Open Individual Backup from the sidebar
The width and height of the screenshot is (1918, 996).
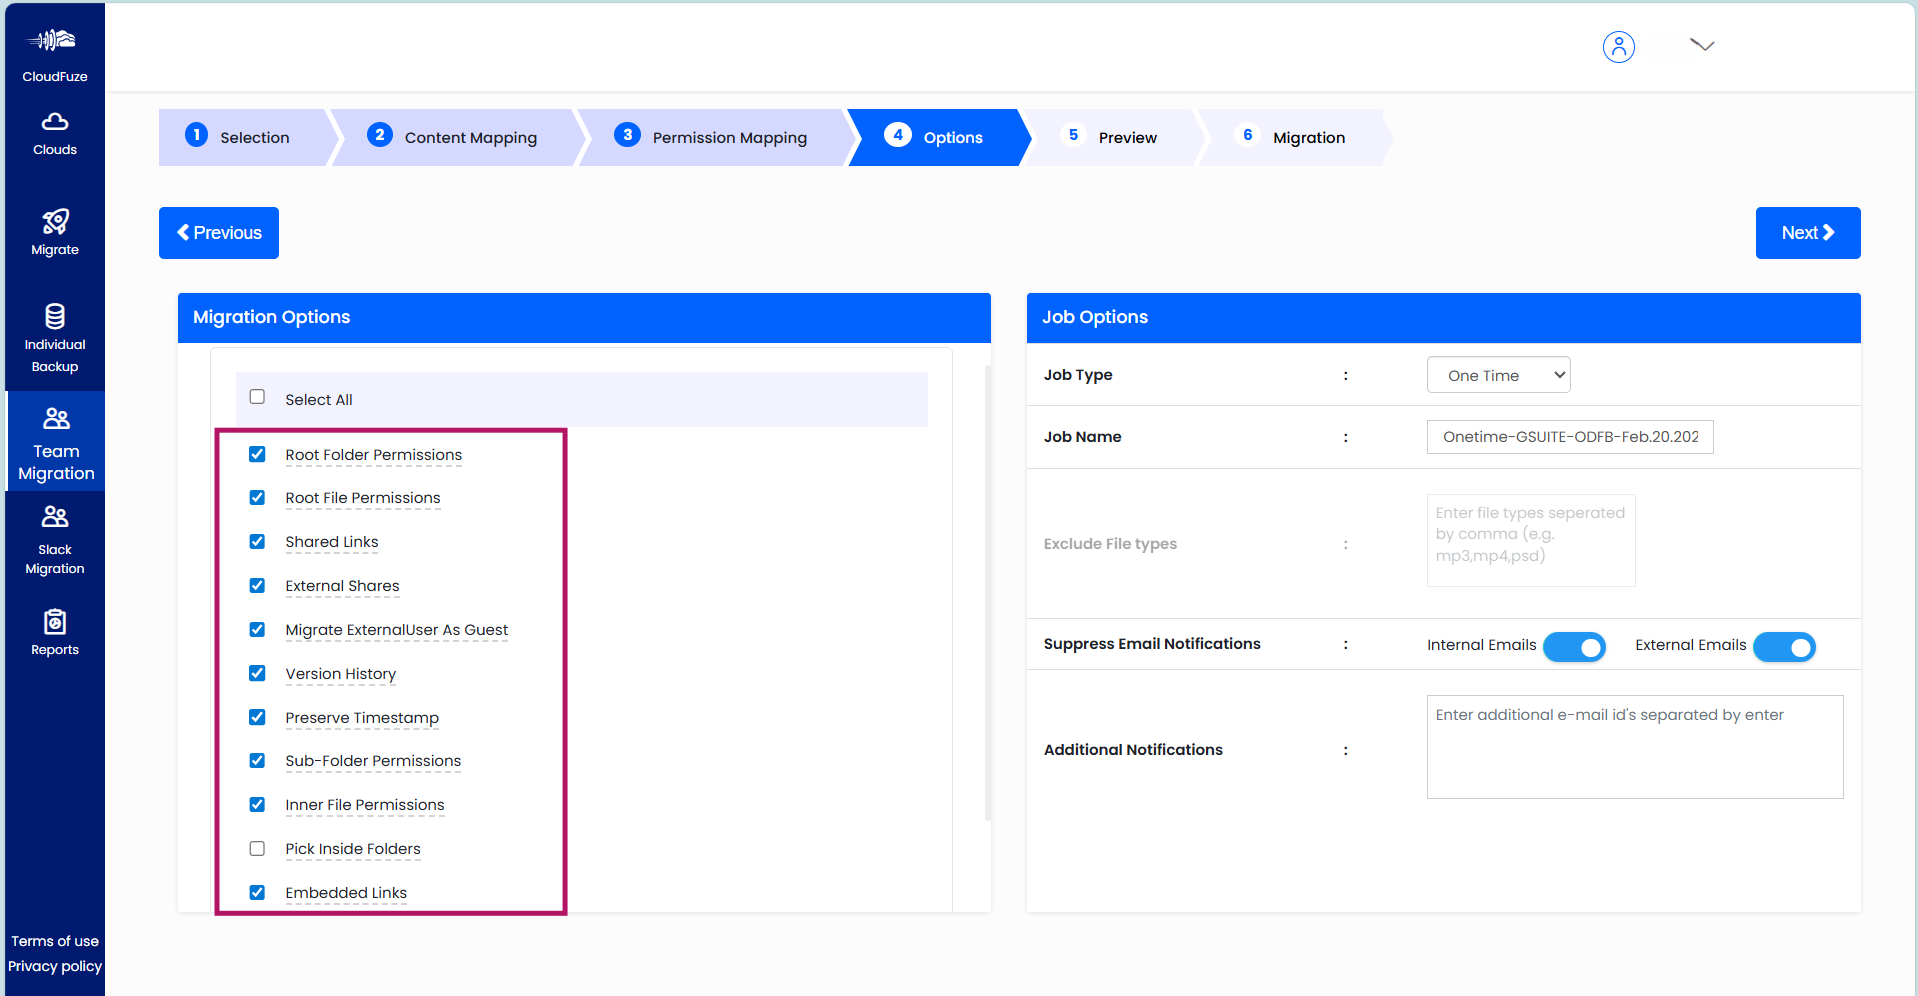54,333
